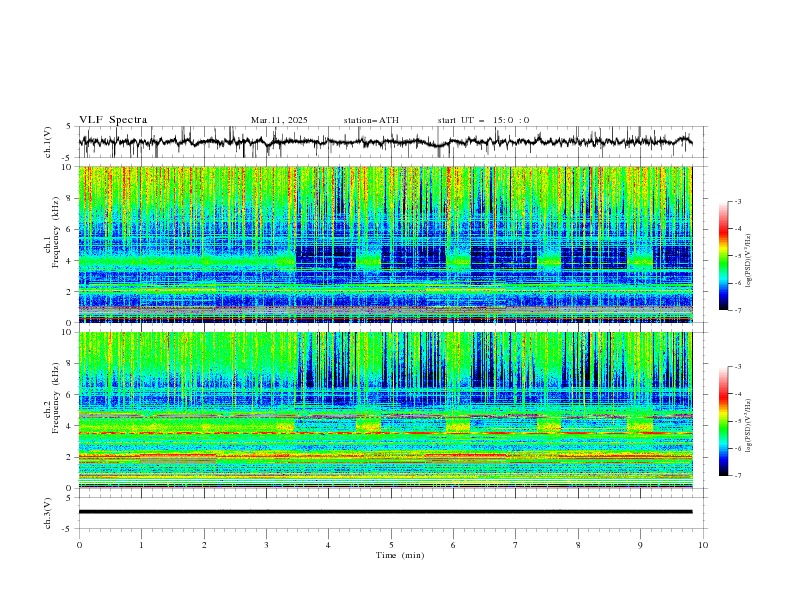The image size is (792, 612).
Task: Click the "ch.1(V)" axis label
Action: click(48, 142)
